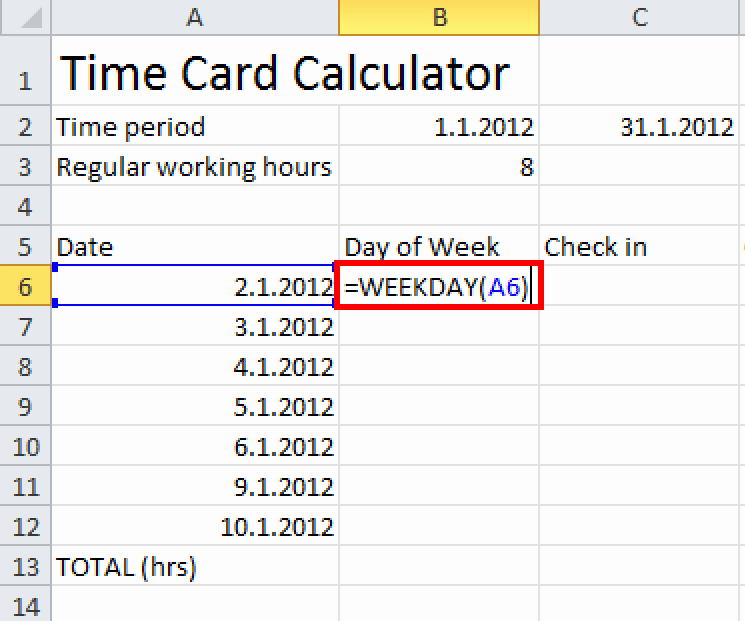This screenshot has width=745, height=621.
Task: Click row 14 header number
Action: point(25,607)
